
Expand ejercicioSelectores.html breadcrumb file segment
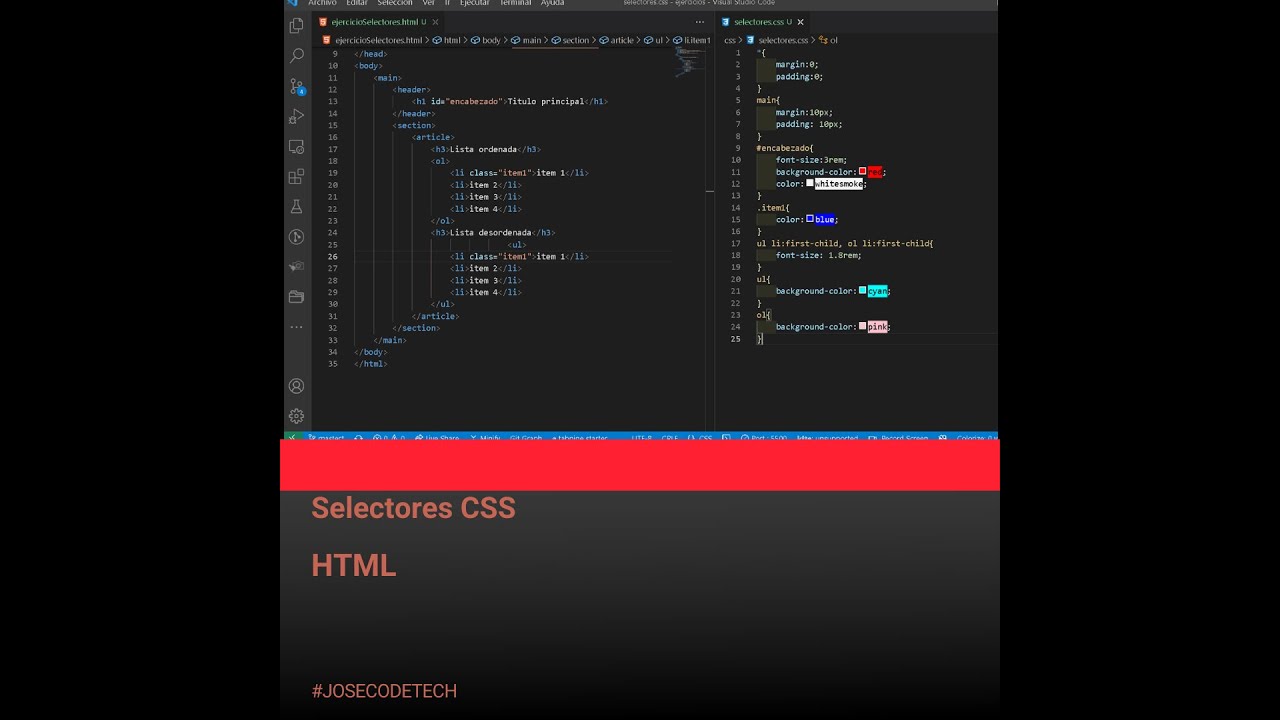point(373,41)
